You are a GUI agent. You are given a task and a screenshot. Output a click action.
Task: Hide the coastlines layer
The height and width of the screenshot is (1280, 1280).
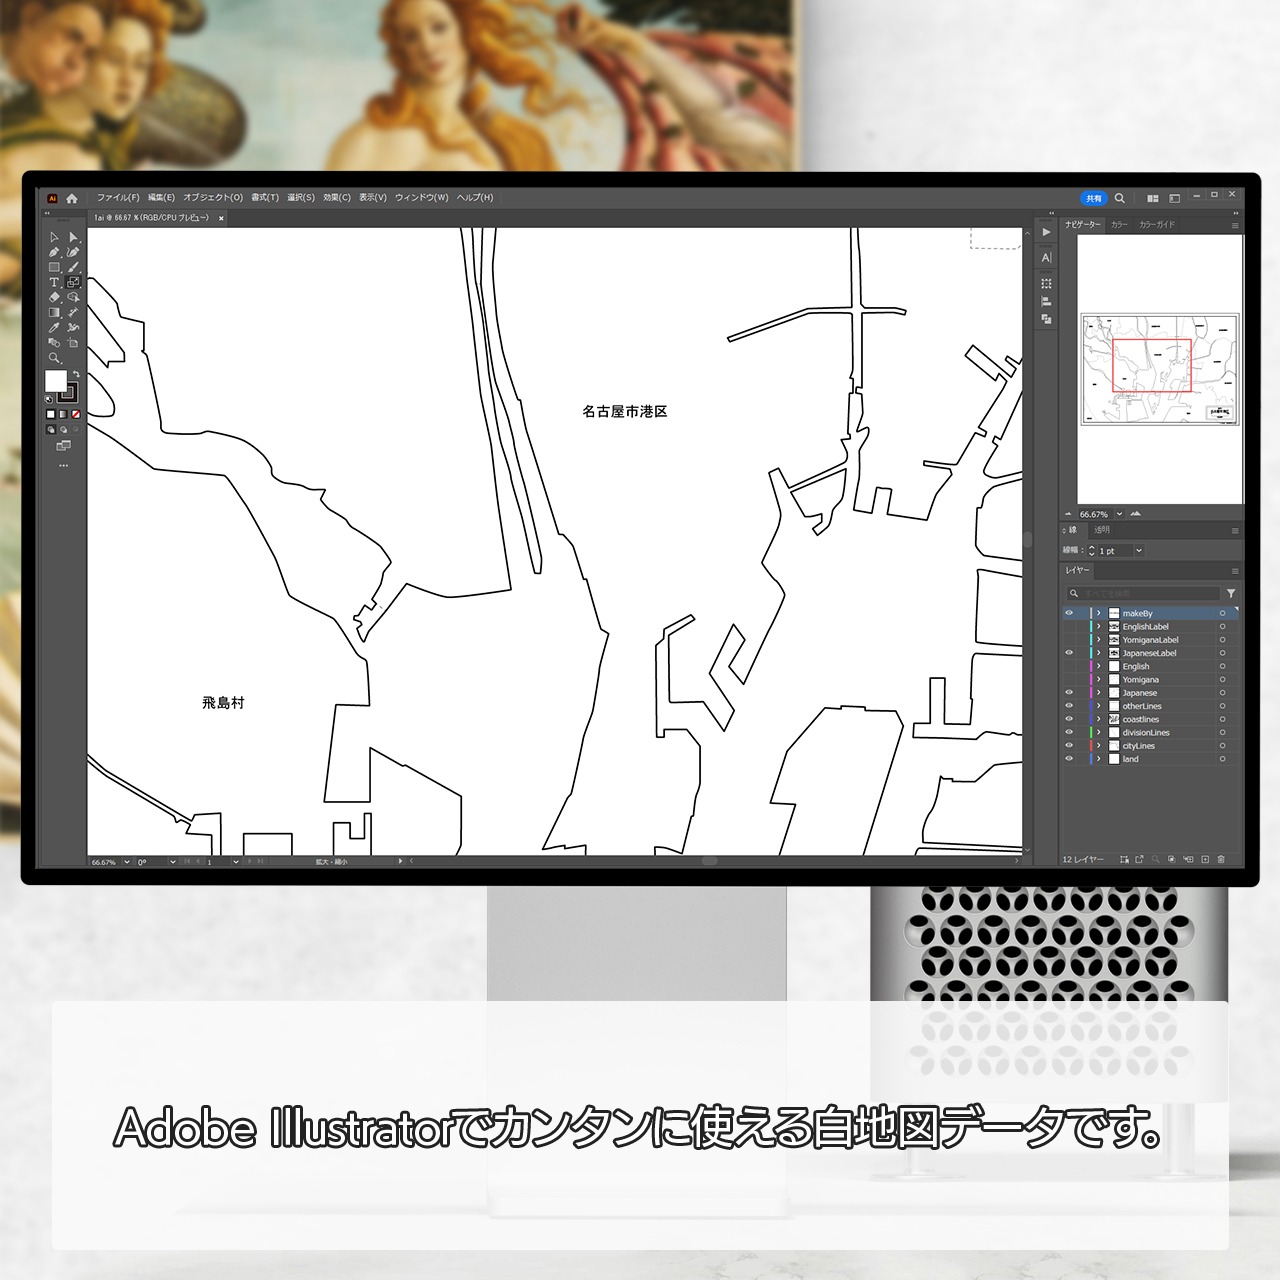point(1069,719)
